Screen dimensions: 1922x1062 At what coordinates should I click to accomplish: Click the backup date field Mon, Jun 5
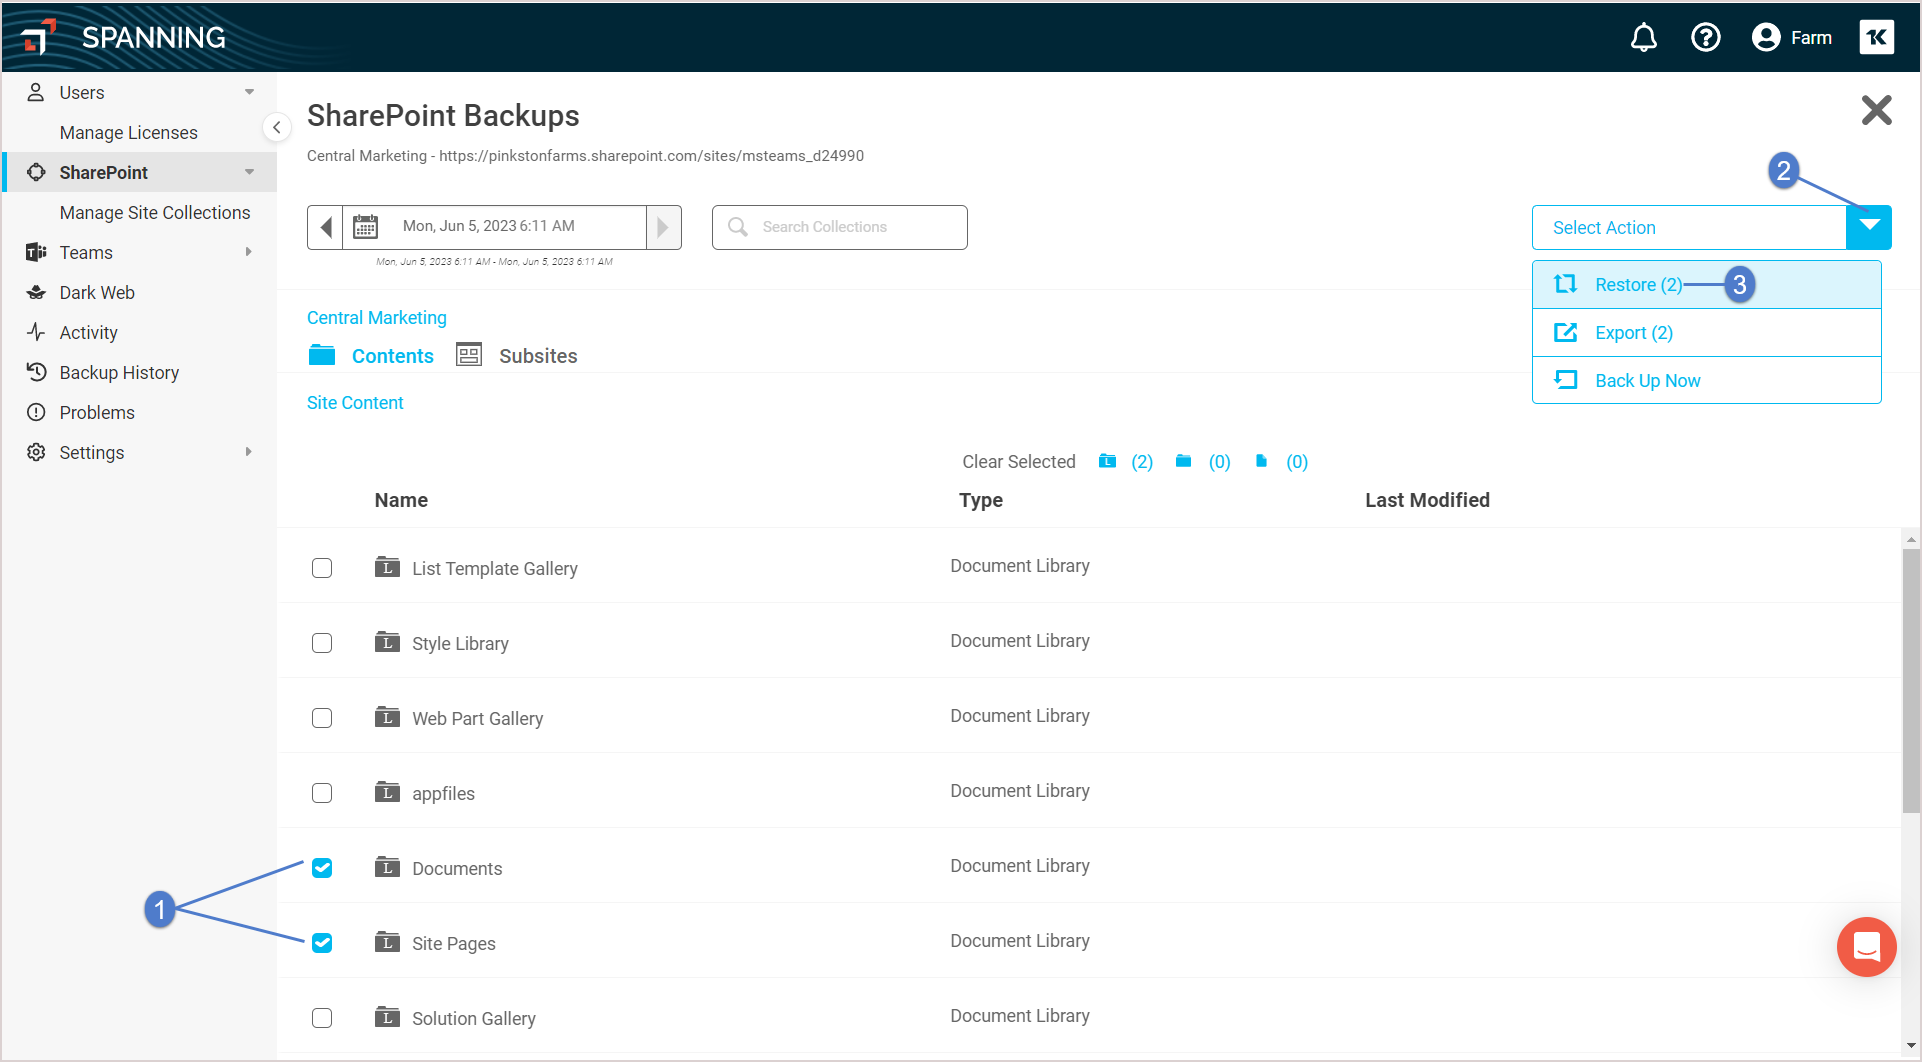pyautogui.click(x=494, y=227)
